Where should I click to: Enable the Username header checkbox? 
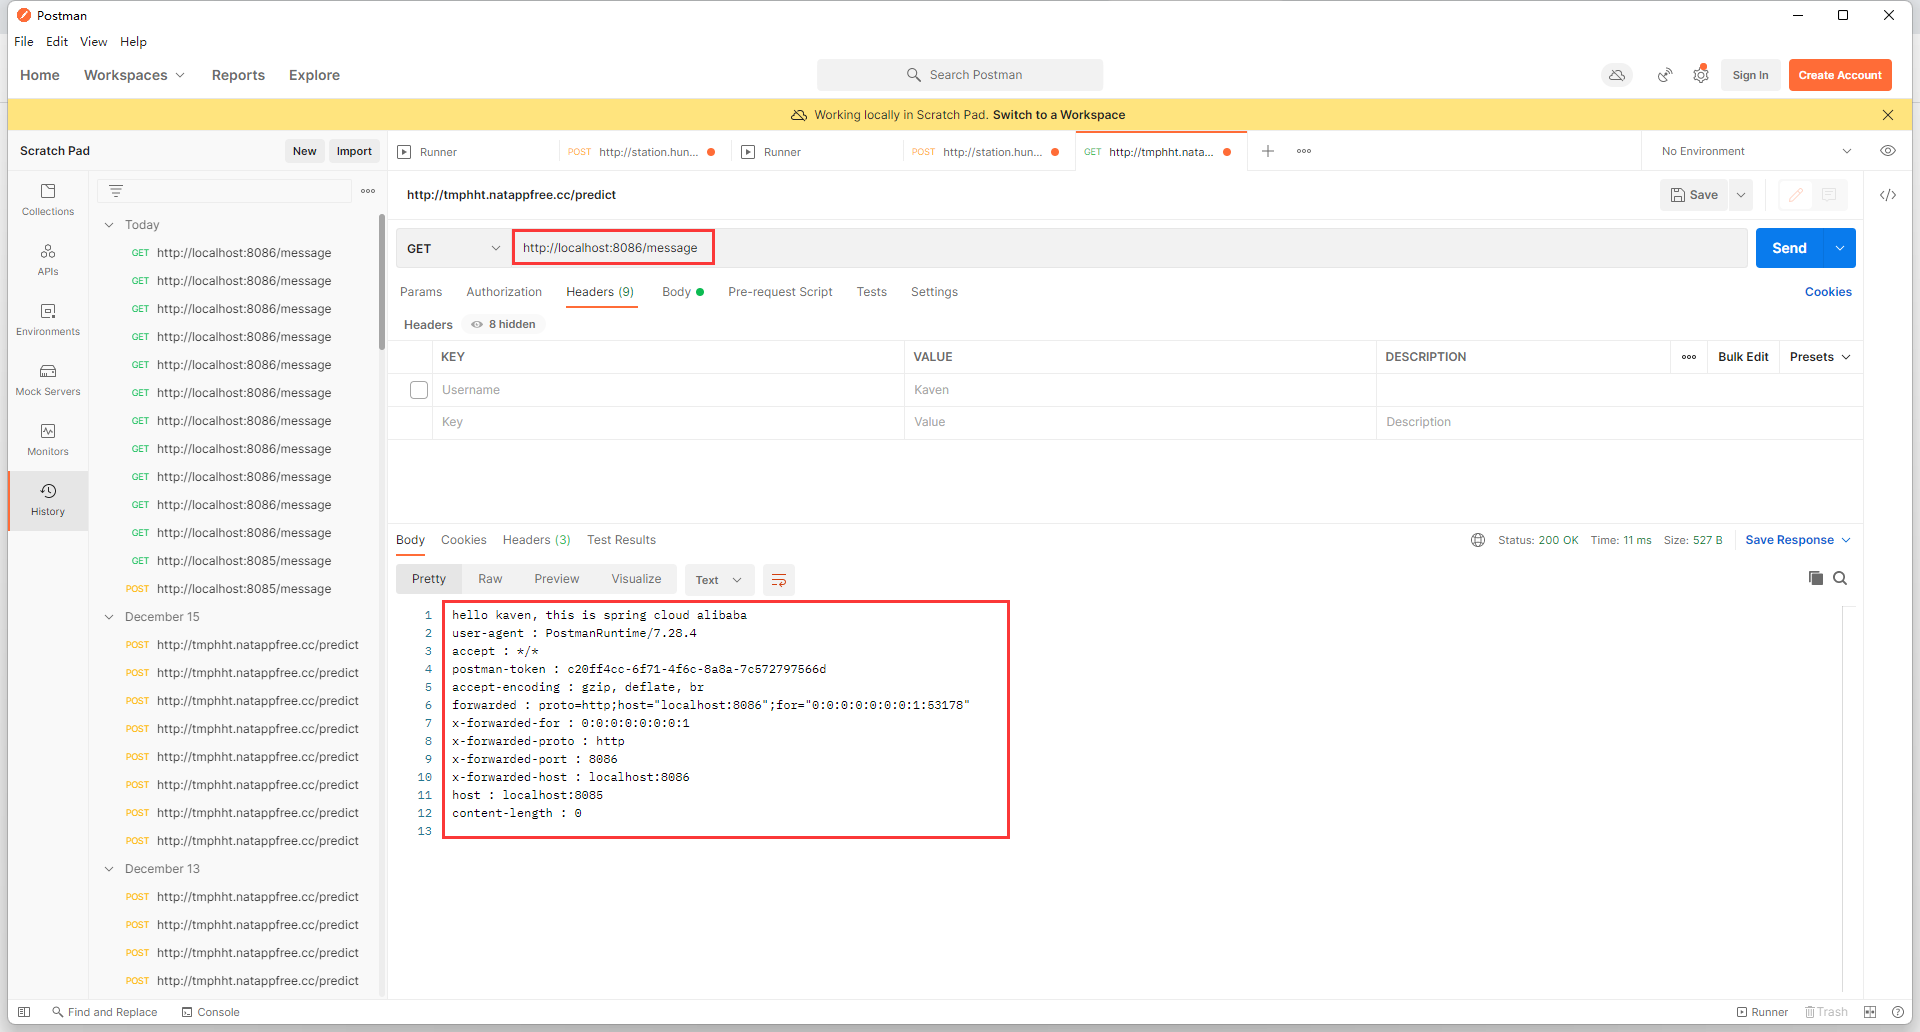point(419,390)
